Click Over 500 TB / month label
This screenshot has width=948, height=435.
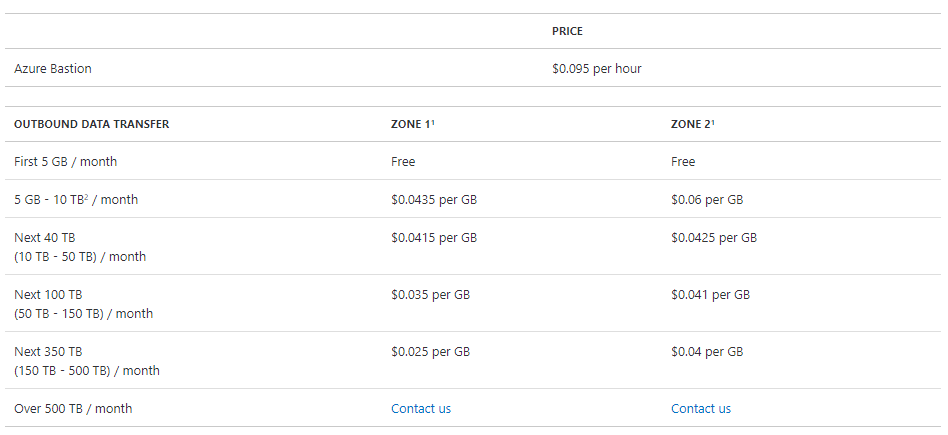tap(73, 408)
